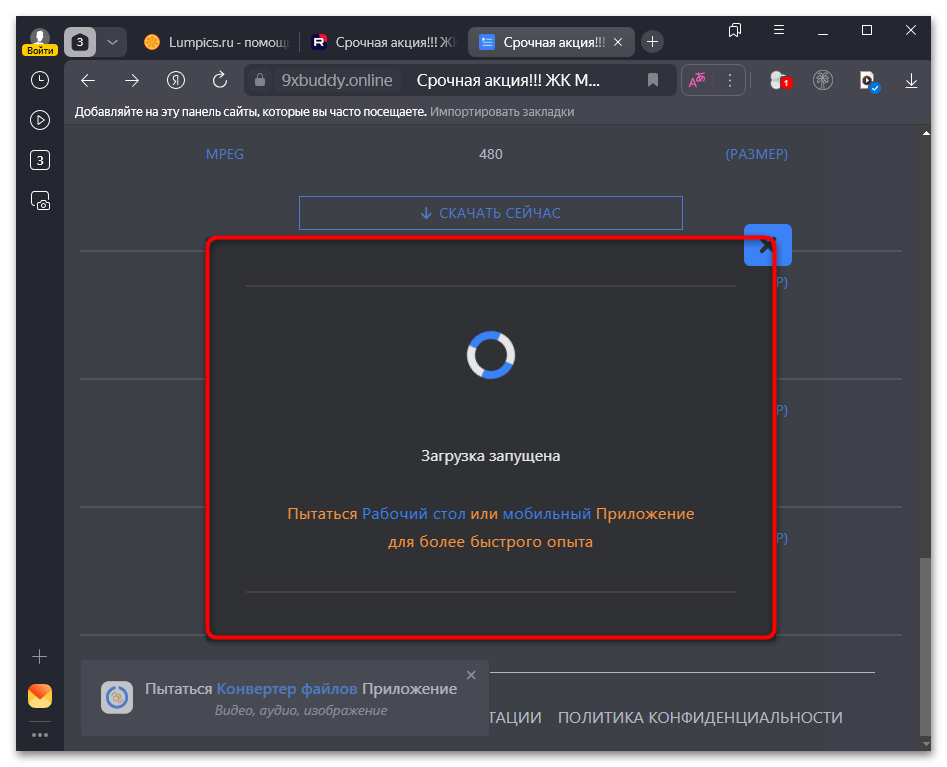
Task: Go forward to the next page
Action: pos(132,80)
